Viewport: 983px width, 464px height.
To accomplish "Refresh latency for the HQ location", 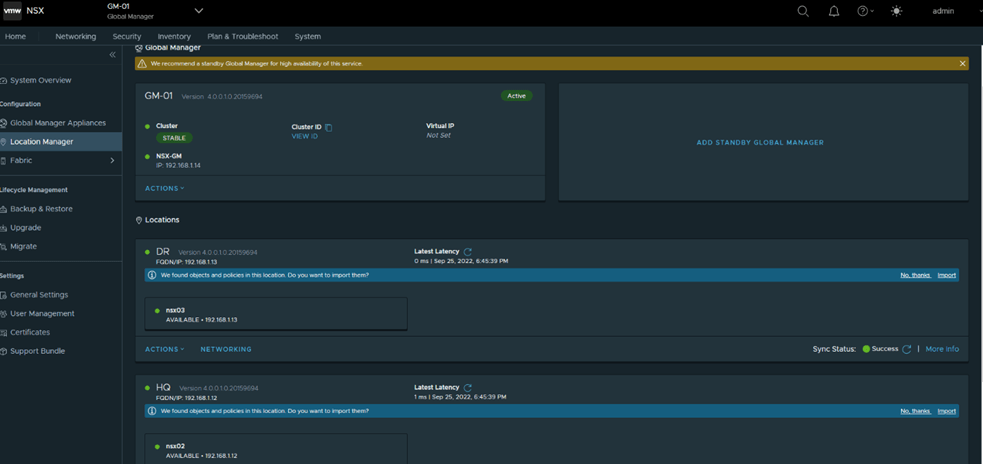I will click(x=468, y=388).
